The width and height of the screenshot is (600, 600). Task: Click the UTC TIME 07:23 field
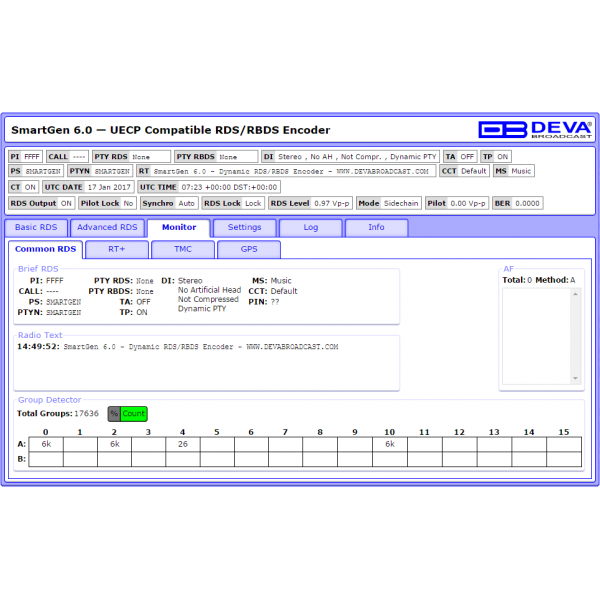click(209, 187)
